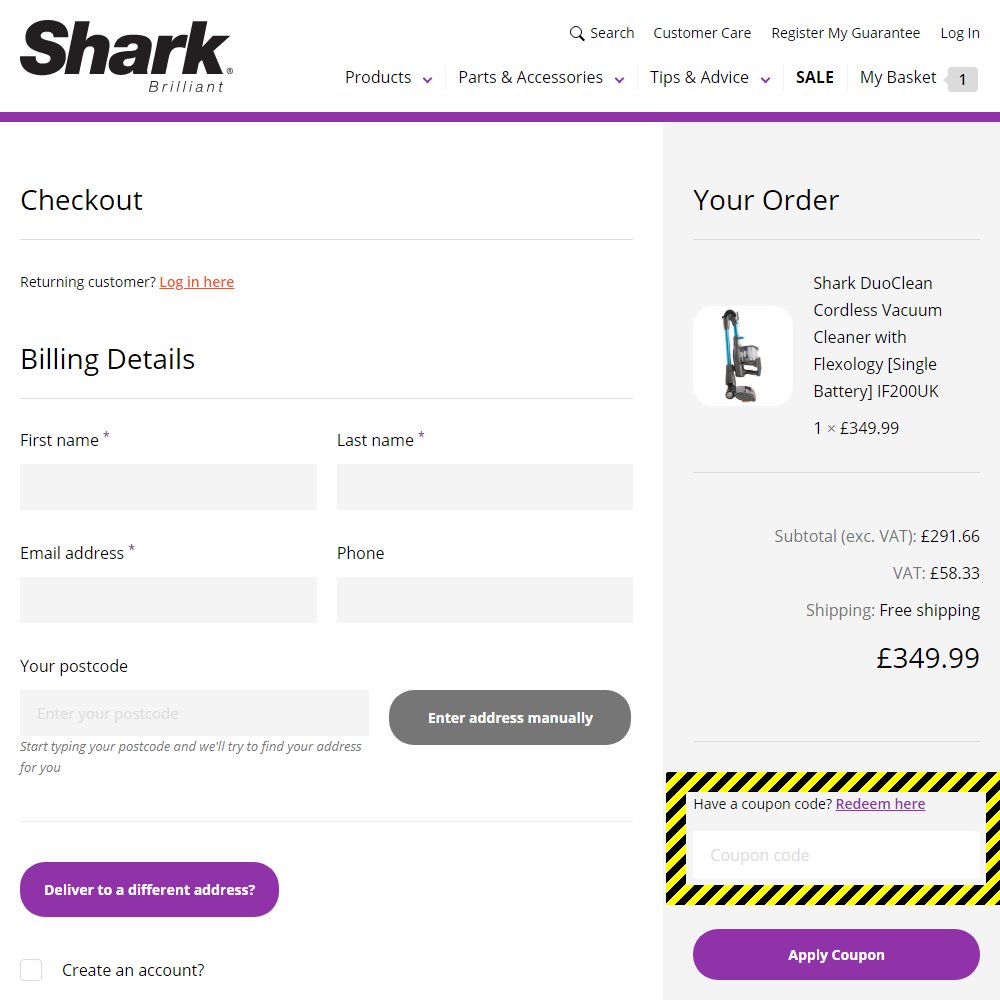Click Redeem here for coupon code
Viewport: 1000px width, 1000px height.
[x=880, y=804]
